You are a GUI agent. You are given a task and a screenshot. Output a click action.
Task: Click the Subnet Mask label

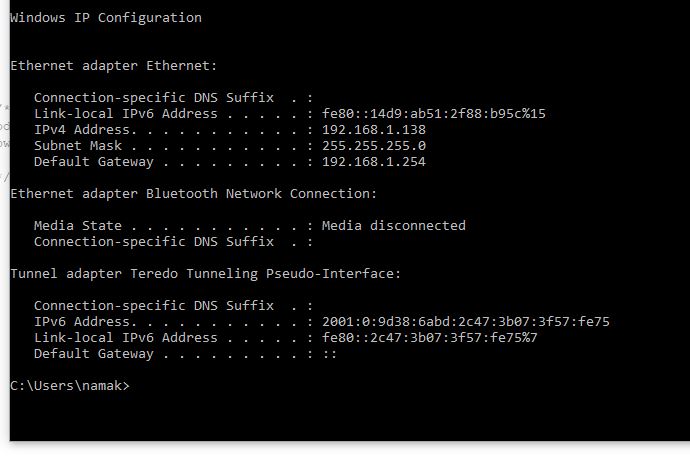[78, 146]
